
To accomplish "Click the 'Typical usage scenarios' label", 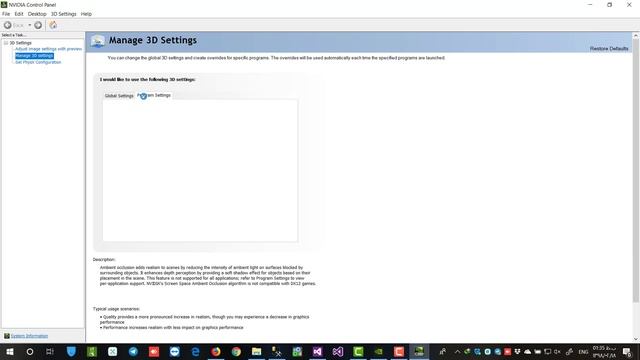I will pos(116,309).
